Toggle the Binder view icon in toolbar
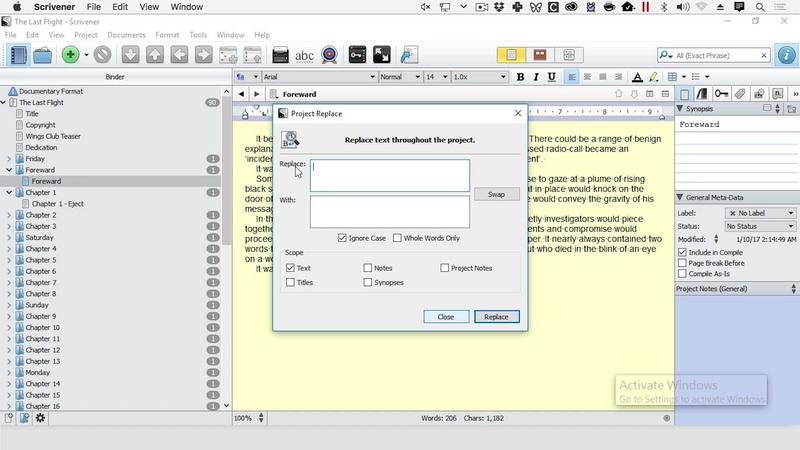 click(18, 55)
